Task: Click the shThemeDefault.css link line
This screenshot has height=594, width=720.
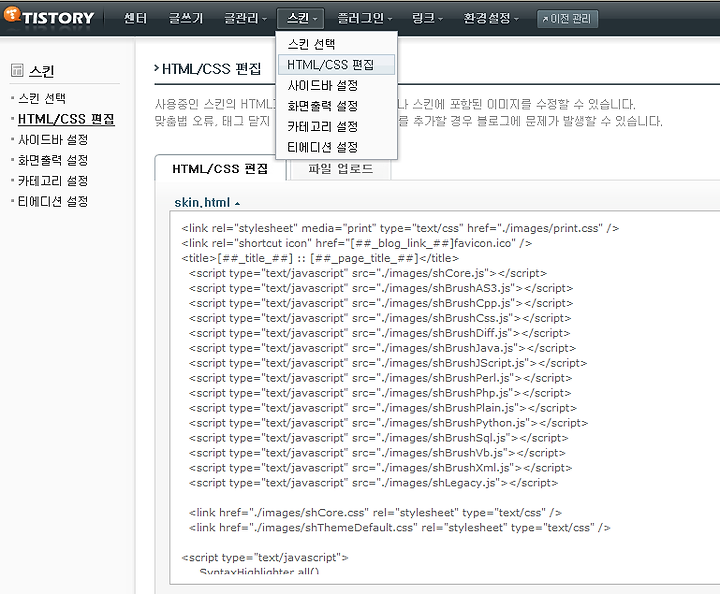Action: (399, 527)
